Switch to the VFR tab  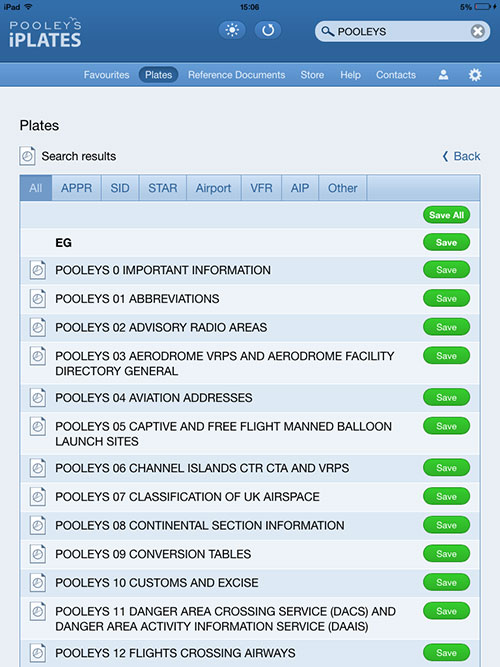[261, 188]
